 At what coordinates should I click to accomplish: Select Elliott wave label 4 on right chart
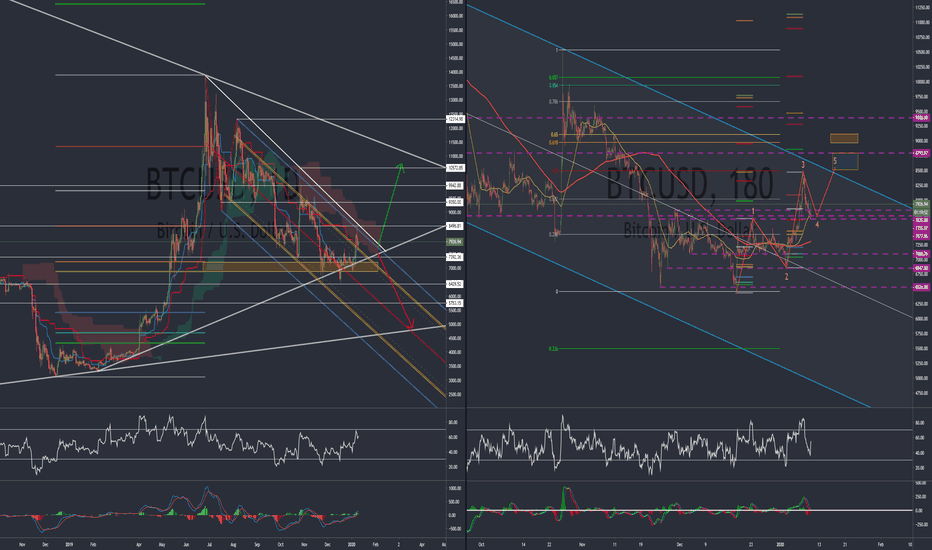click(x=817, y=224)
